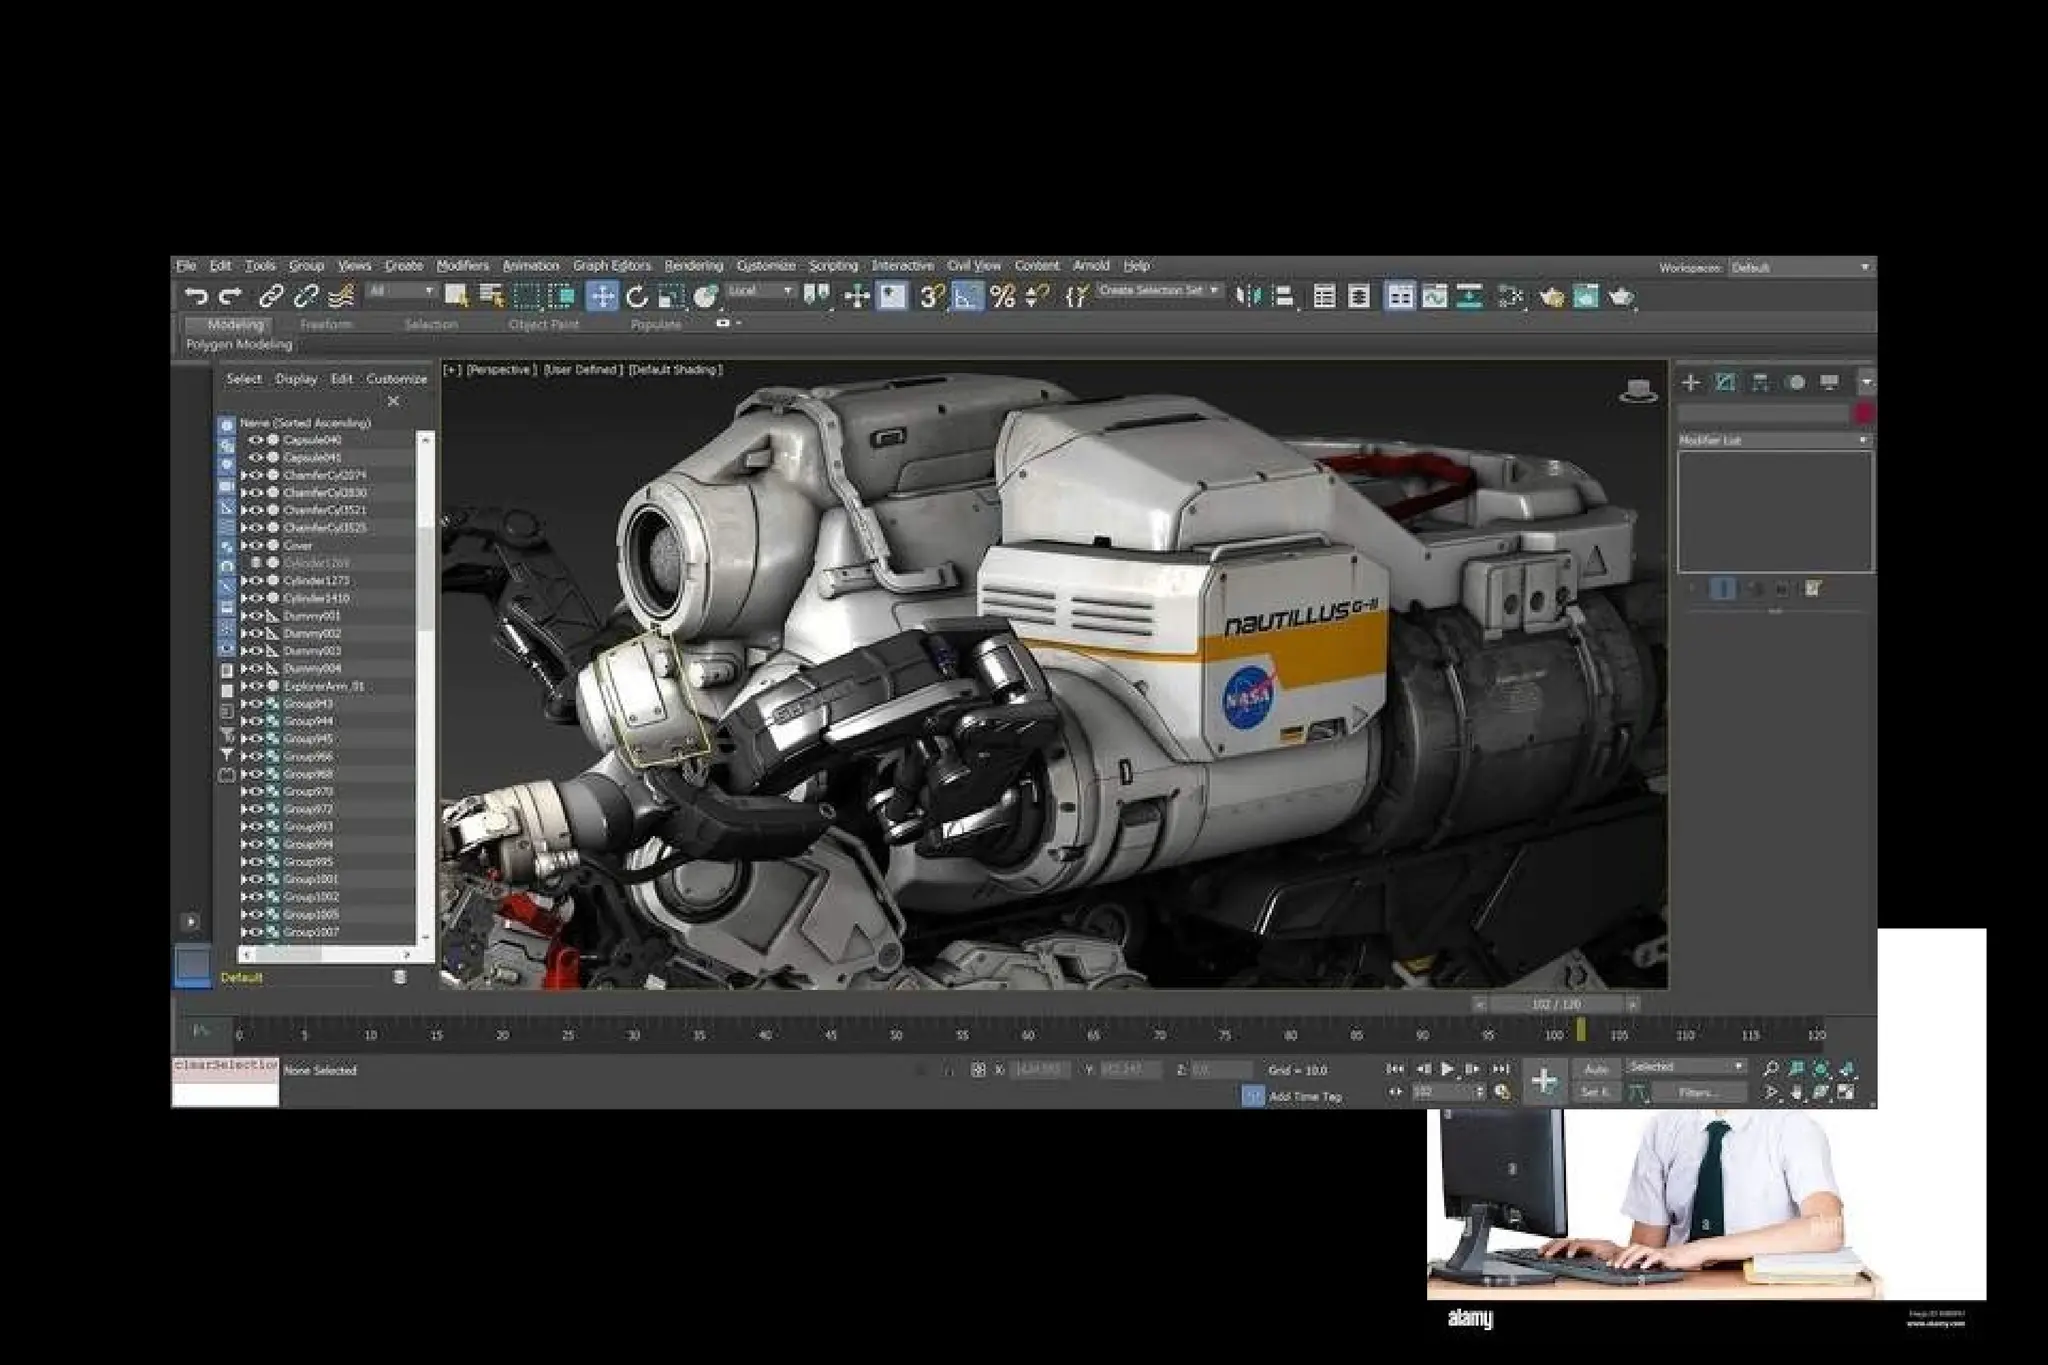Toggle the Angle Snap icon

click(x=967, y=296)
